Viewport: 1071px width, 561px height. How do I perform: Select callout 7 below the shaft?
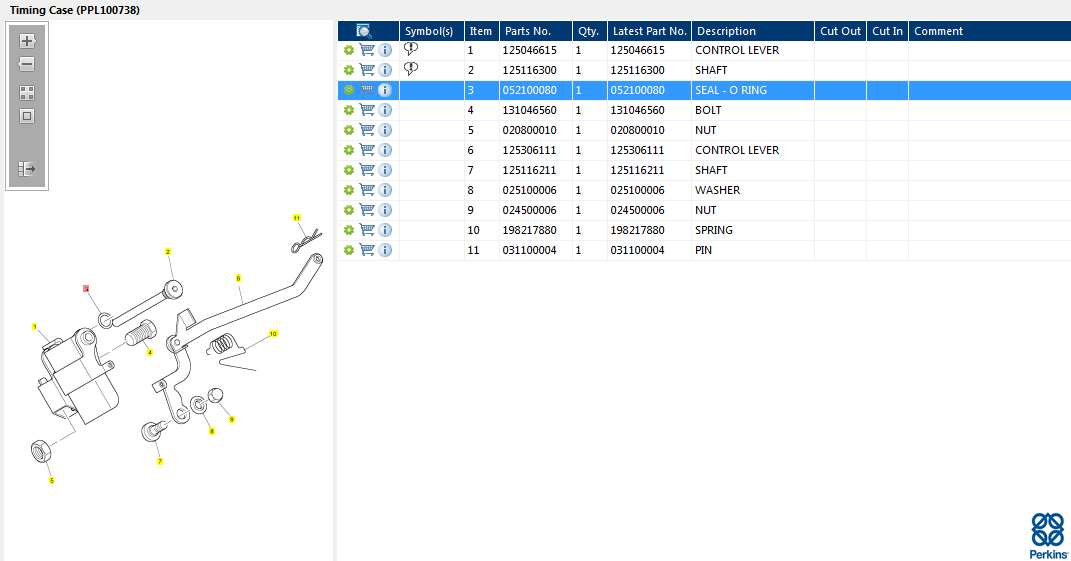[160, 462]
